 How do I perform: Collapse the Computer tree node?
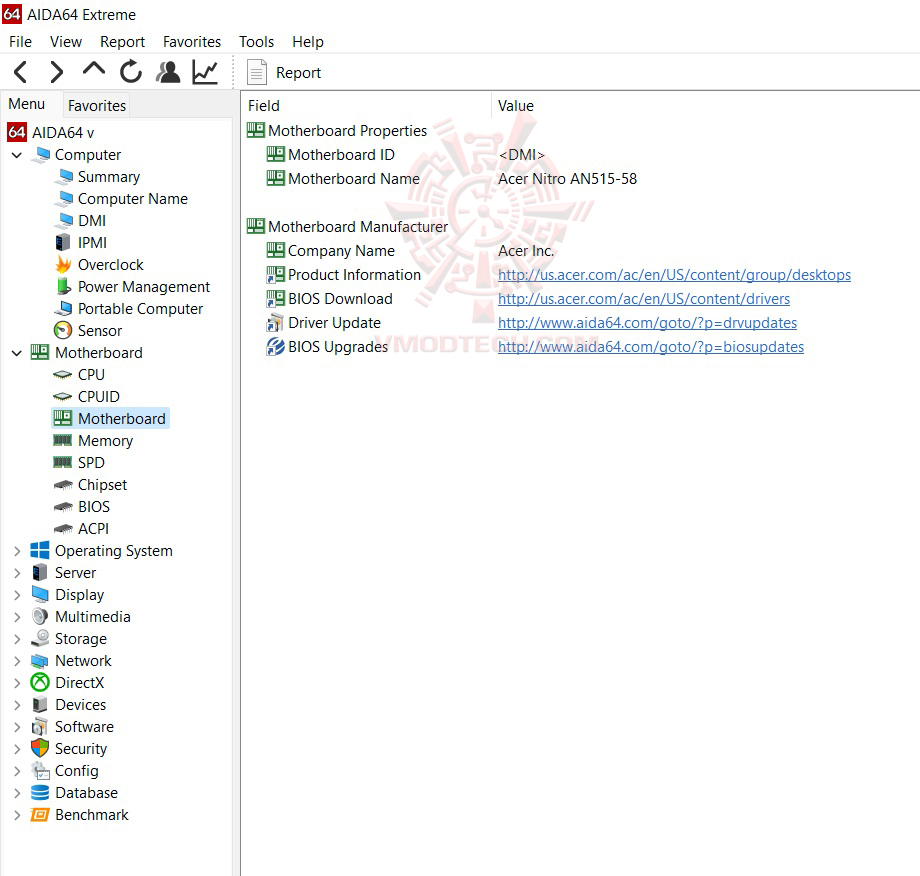click(17, 155)
